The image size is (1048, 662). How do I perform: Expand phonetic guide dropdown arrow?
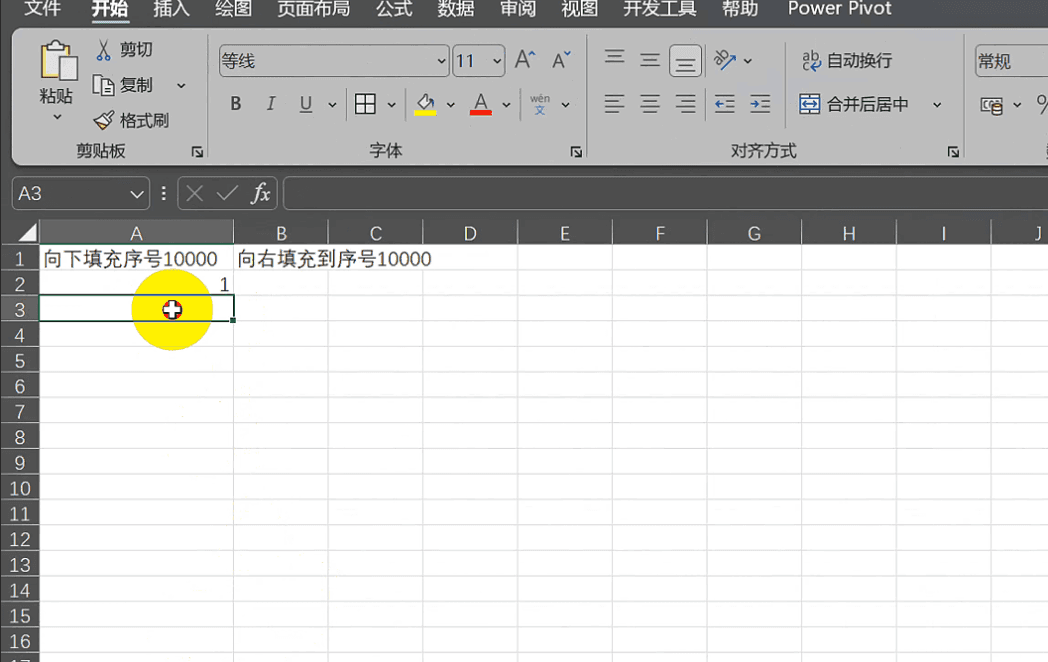pos(565,105)
